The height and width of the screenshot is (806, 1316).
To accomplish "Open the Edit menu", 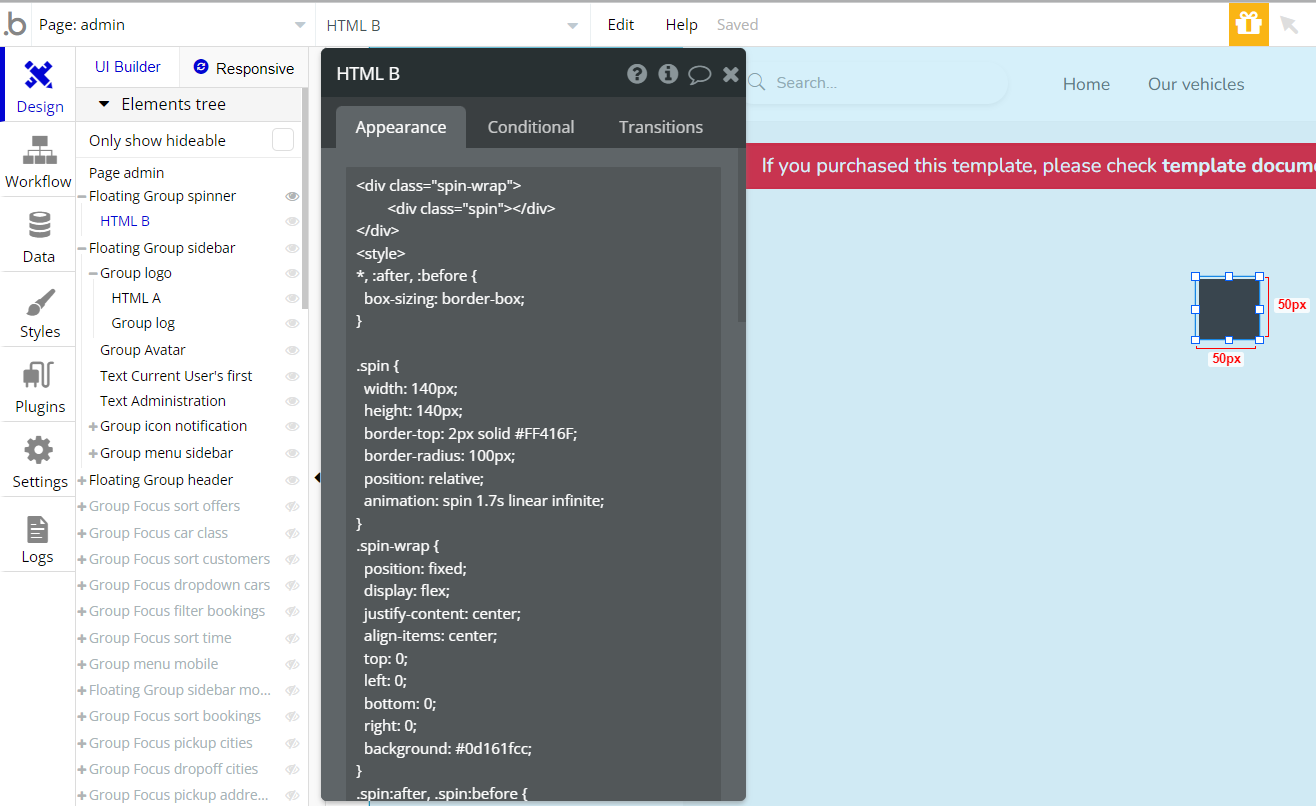I will pyautogui.click(x=620, y=25).
